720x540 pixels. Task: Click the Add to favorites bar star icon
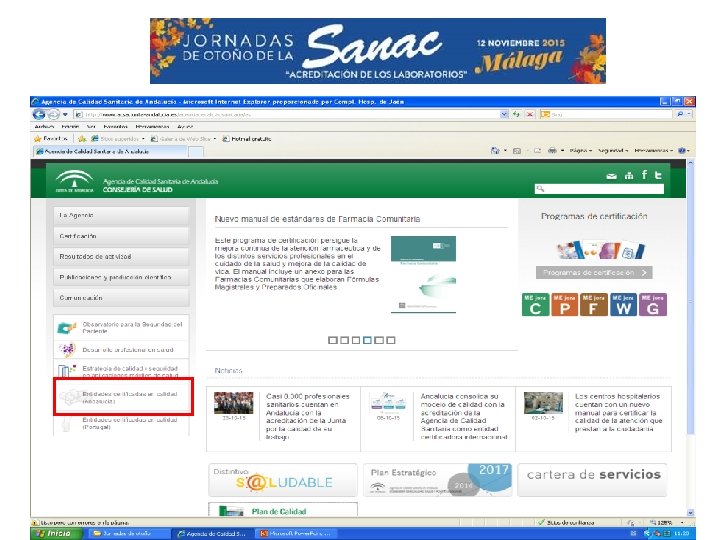tap(82, 139)
